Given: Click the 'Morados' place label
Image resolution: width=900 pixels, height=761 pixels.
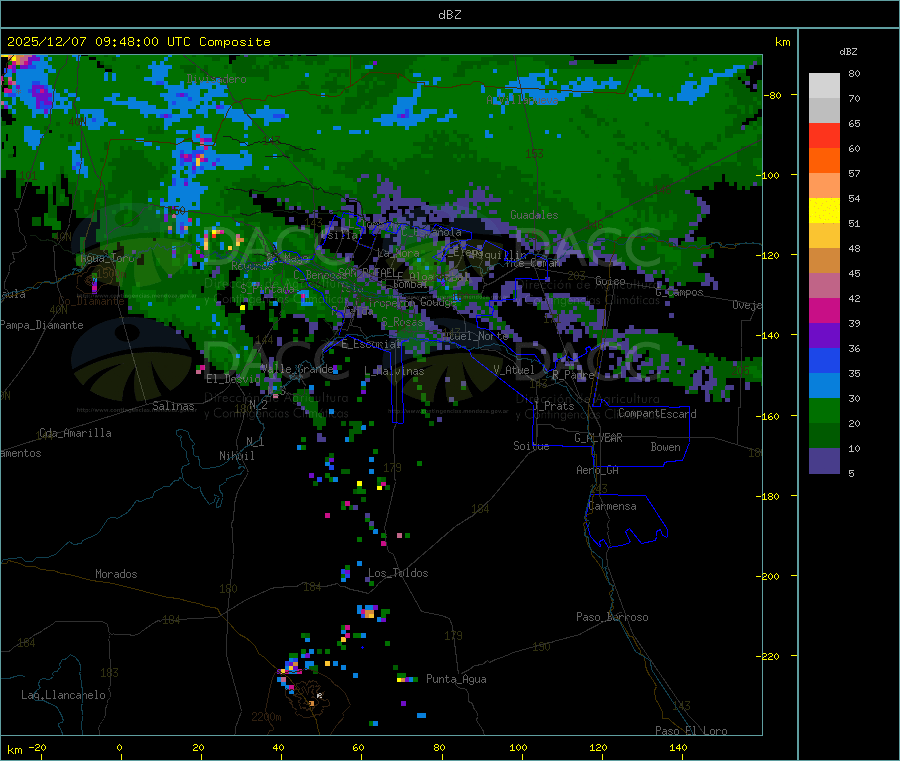Looking at the screenshot, I should tap(116, 574).
